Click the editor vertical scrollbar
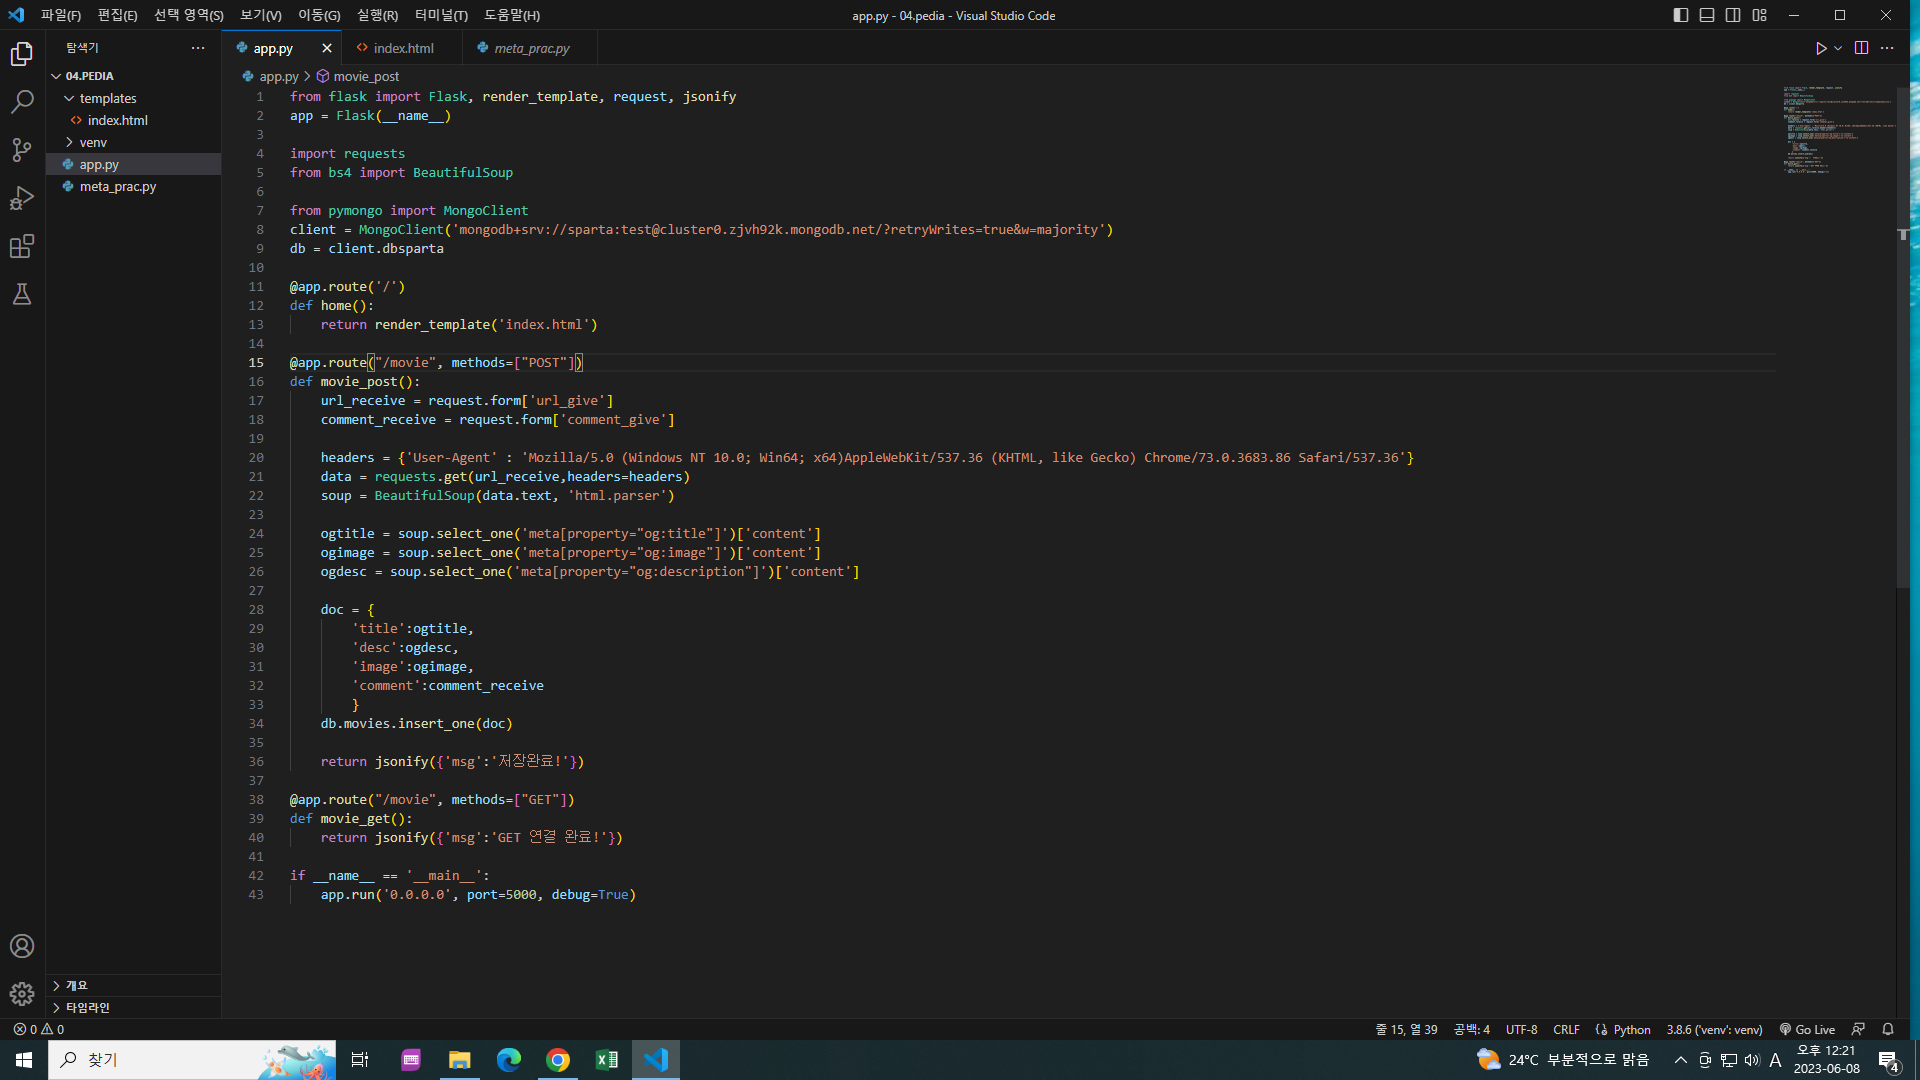1920x1080 pixels. [1903, 337]
